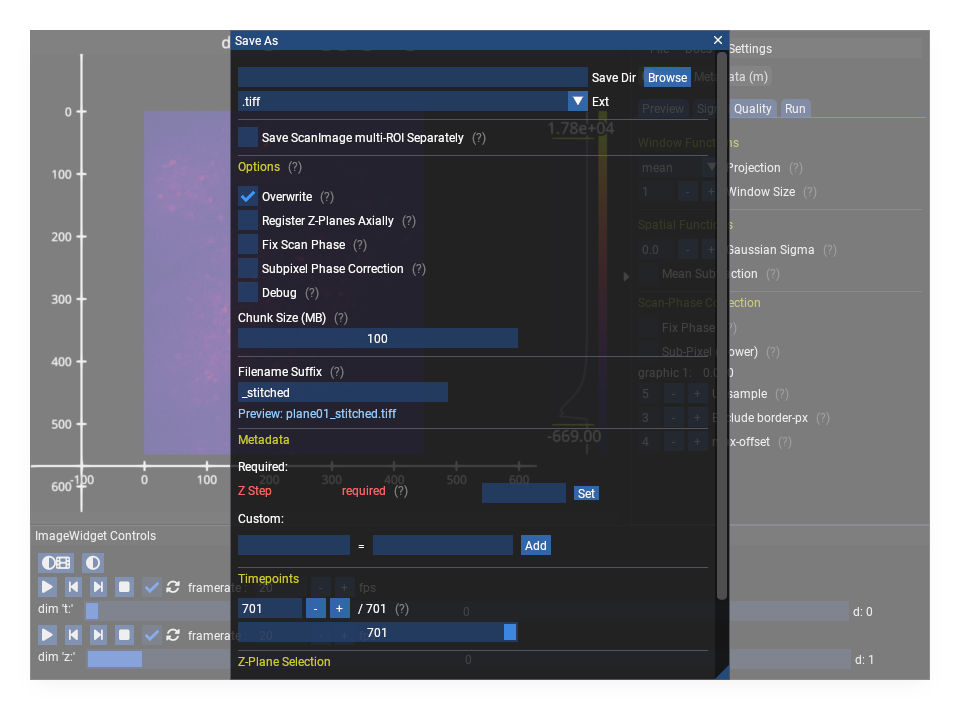
Task: Click the Timepoints slider showing 701
Action: [x=377, y=633]
